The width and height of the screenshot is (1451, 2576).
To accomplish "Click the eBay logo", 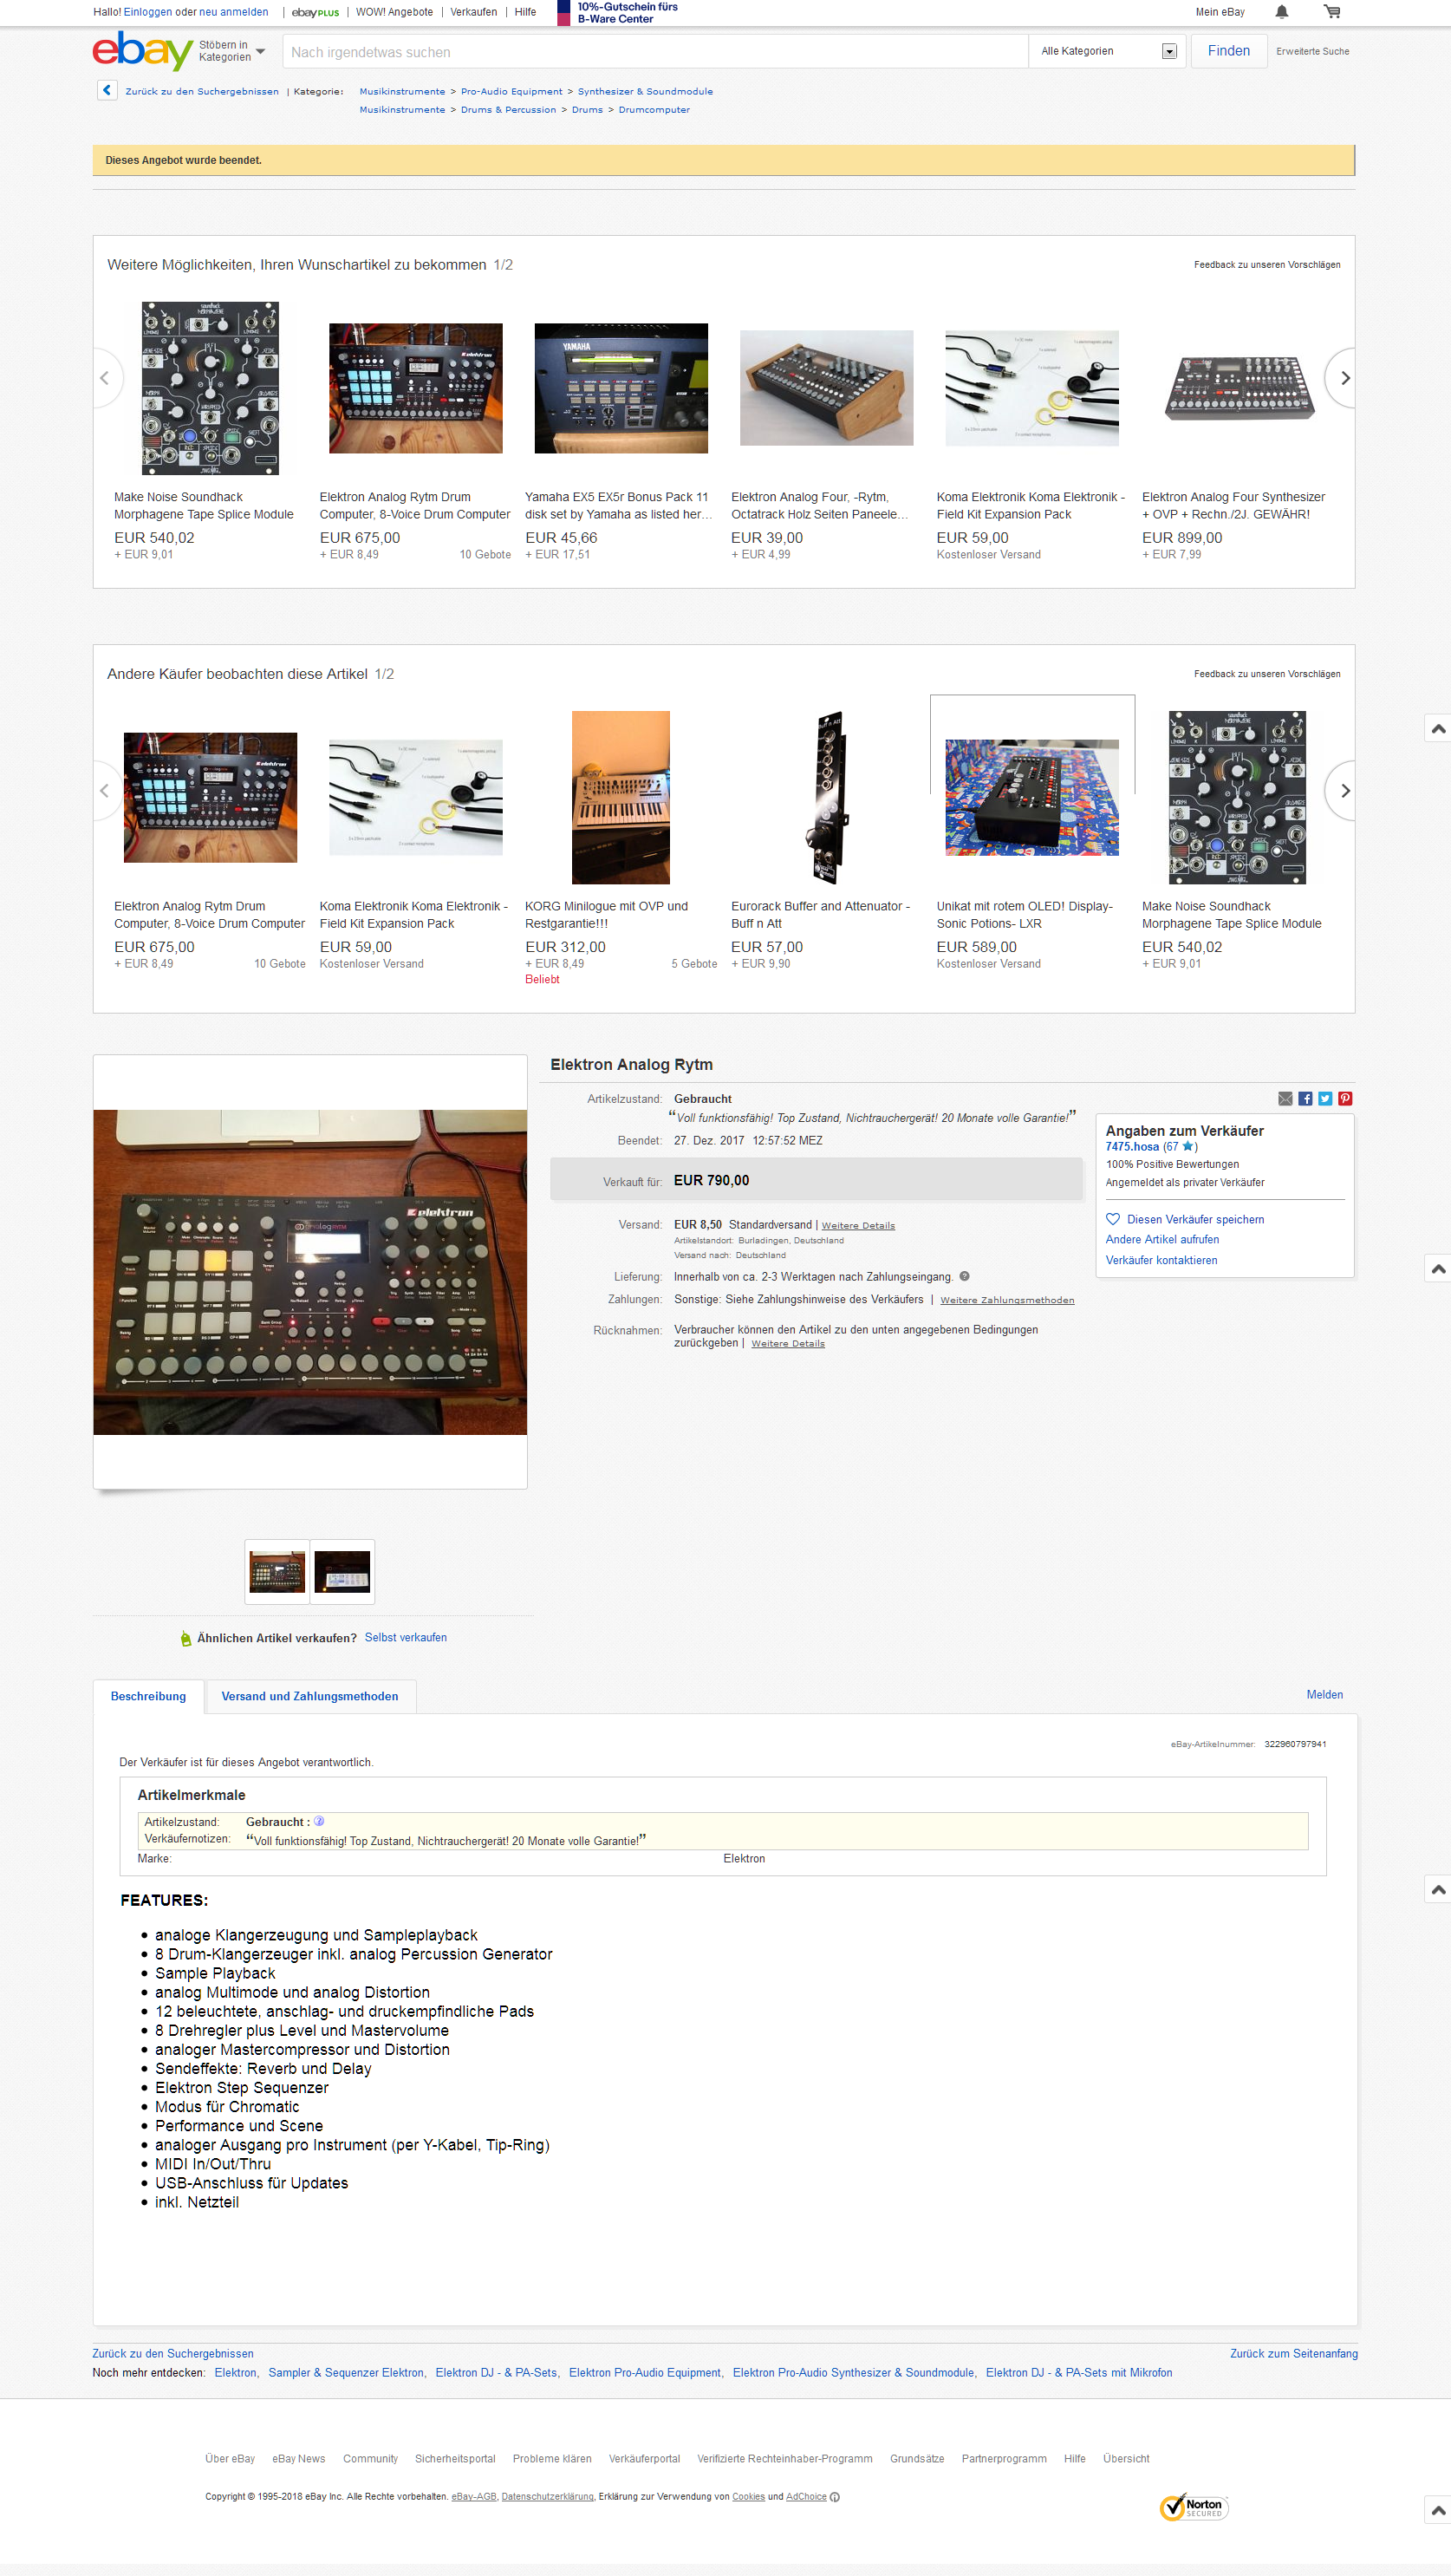I will [142, 50].
